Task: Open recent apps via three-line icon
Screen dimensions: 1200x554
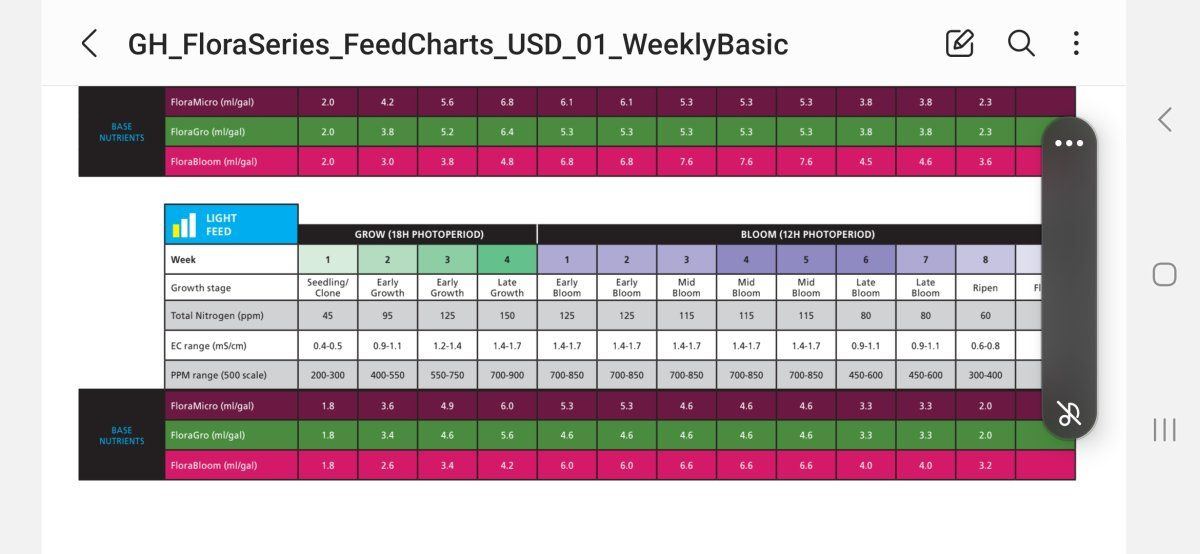Action: point(1164,430)
